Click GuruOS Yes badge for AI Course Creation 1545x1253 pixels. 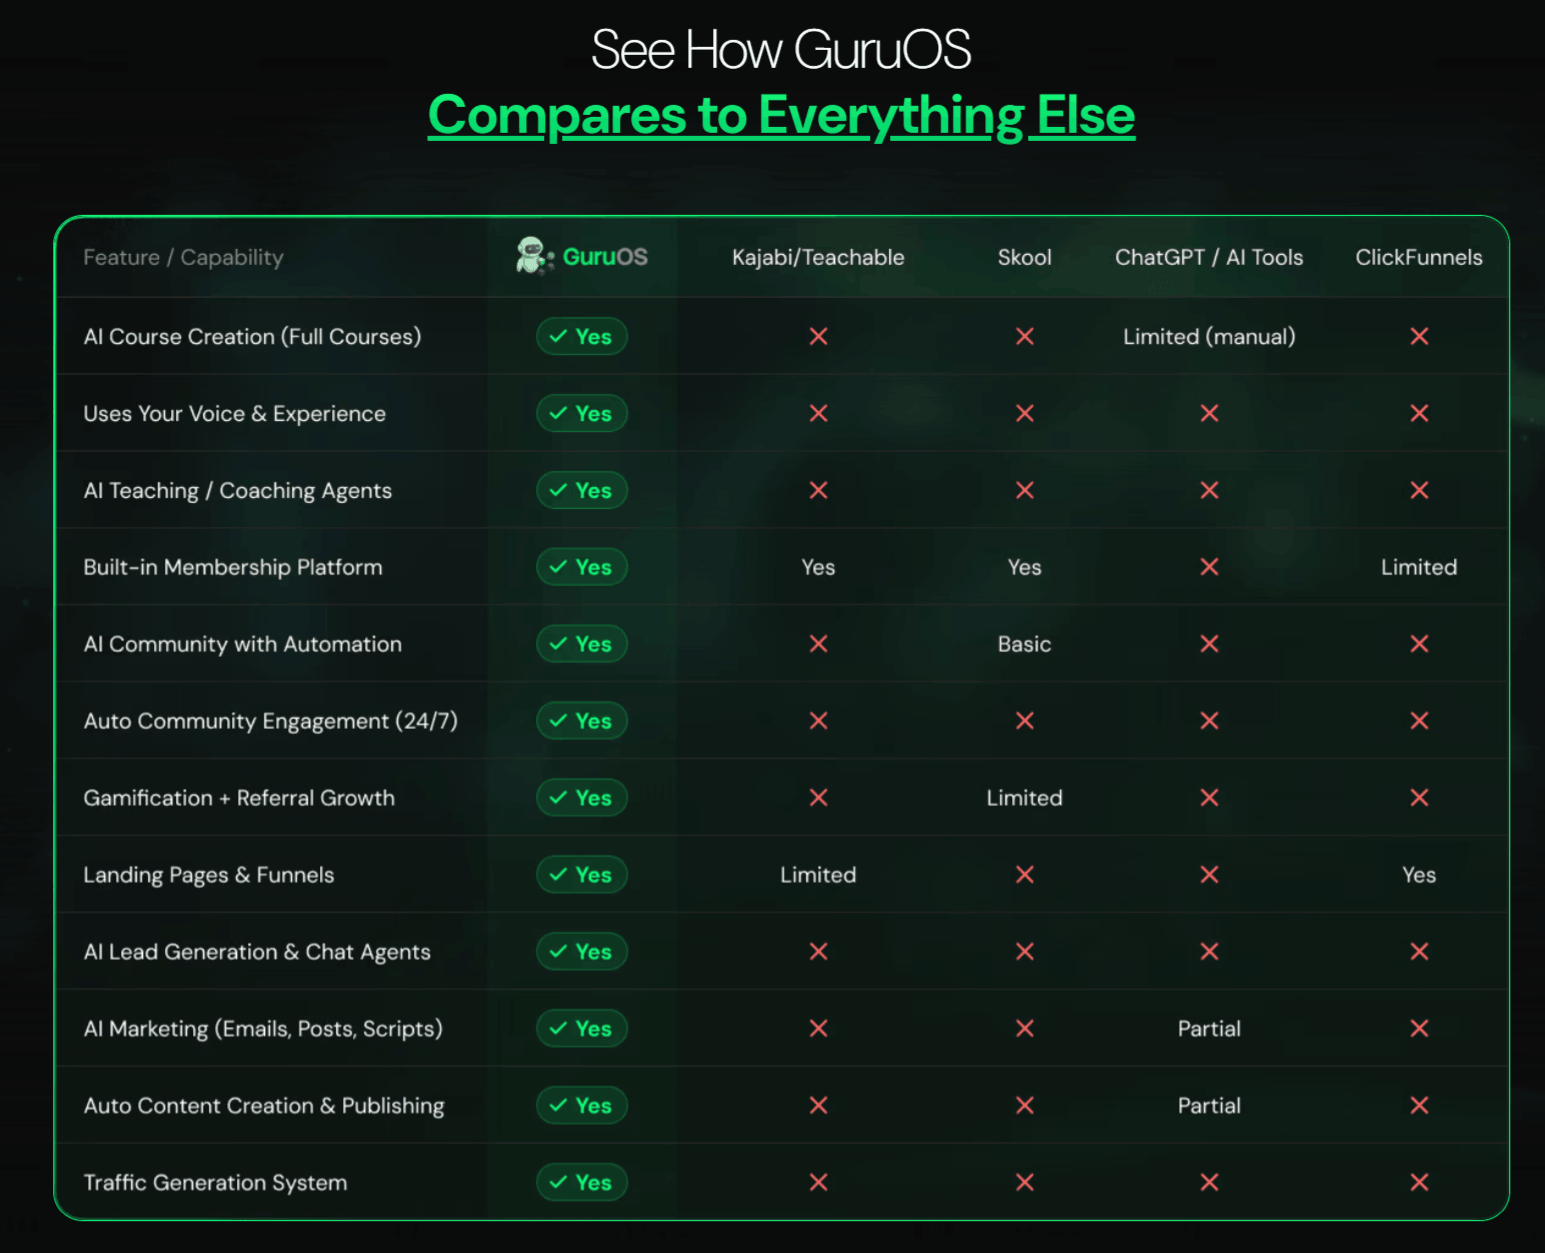point(582,336)
